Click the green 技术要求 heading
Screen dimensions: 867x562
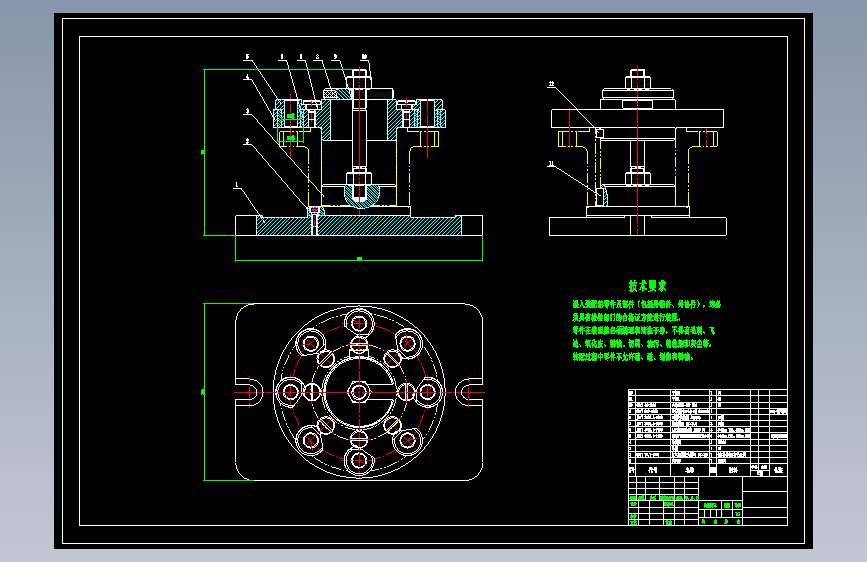tap(647, 286)
